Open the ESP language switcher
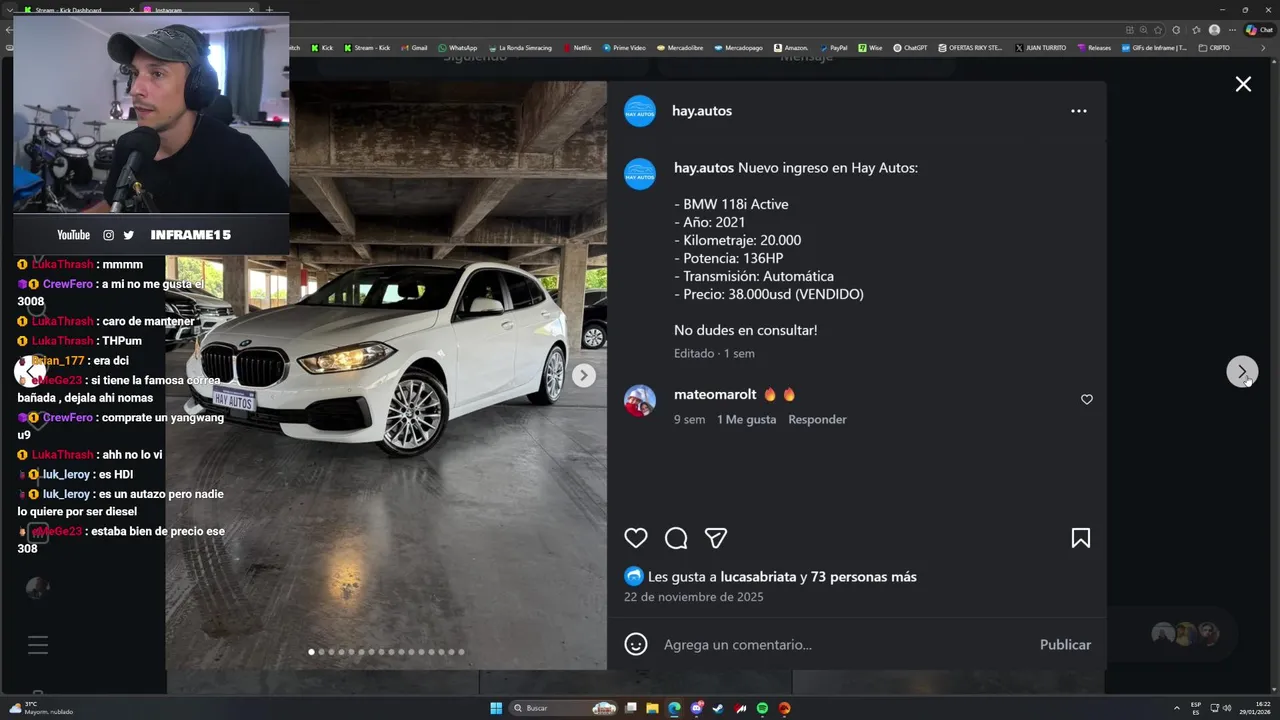 pos(1196,708)
